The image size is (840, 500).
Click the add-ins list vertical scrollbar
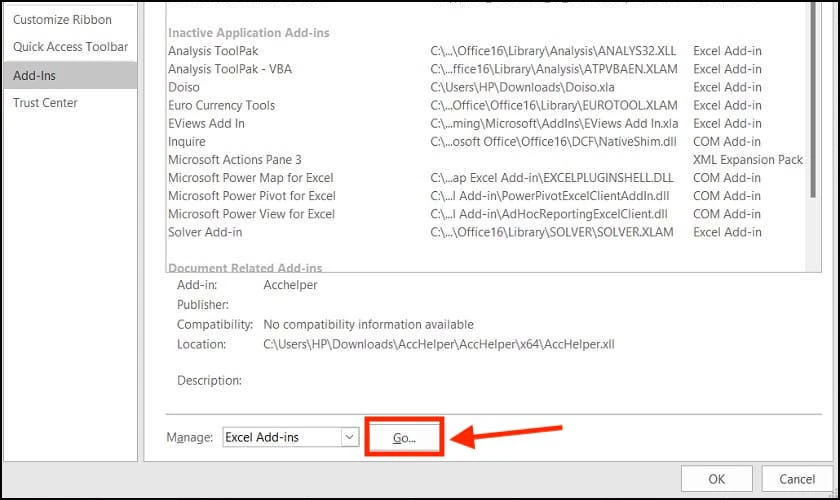(x=813, y=134)
